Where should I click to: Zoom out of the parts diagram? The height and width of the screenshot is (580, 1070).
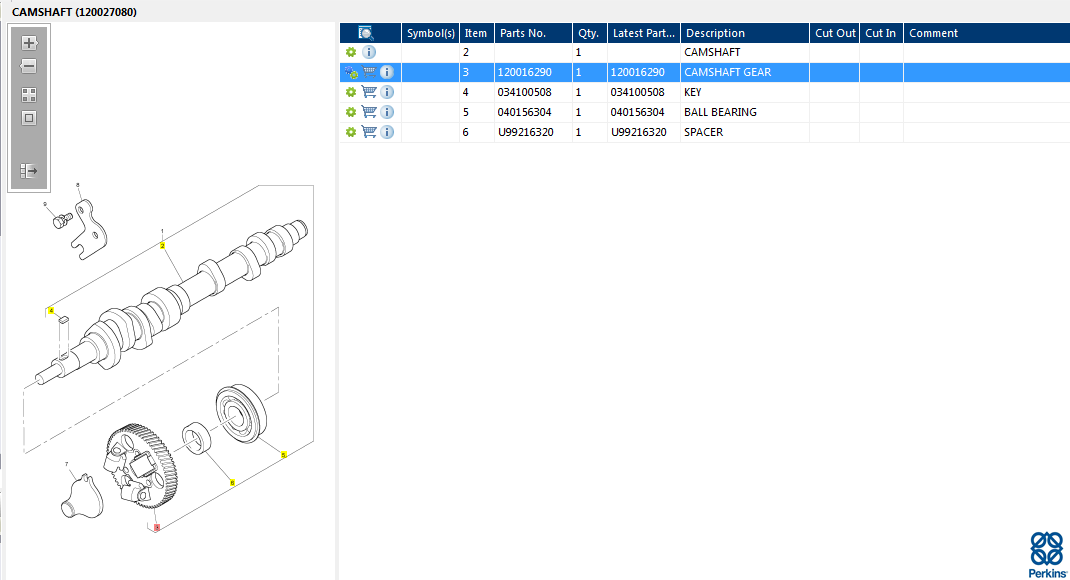pos(29,66)
